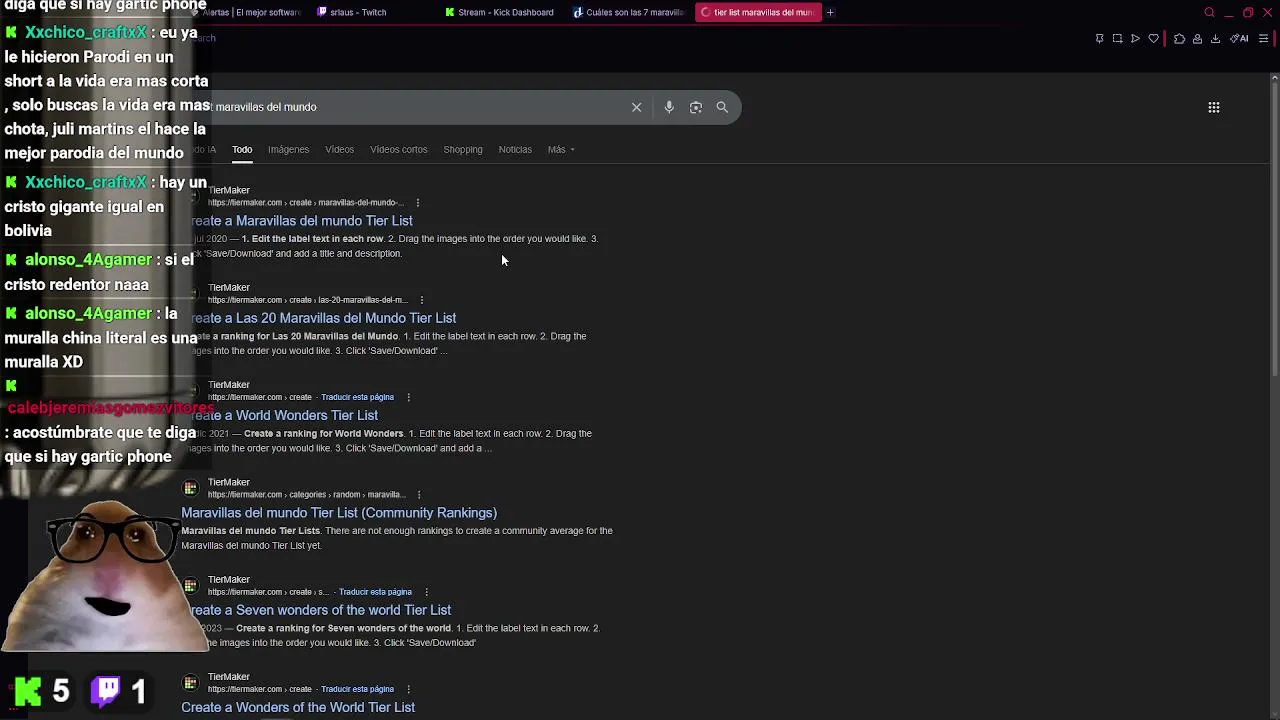
Task: Open Wonders of the World Tier List result
Action: (298, 707)
